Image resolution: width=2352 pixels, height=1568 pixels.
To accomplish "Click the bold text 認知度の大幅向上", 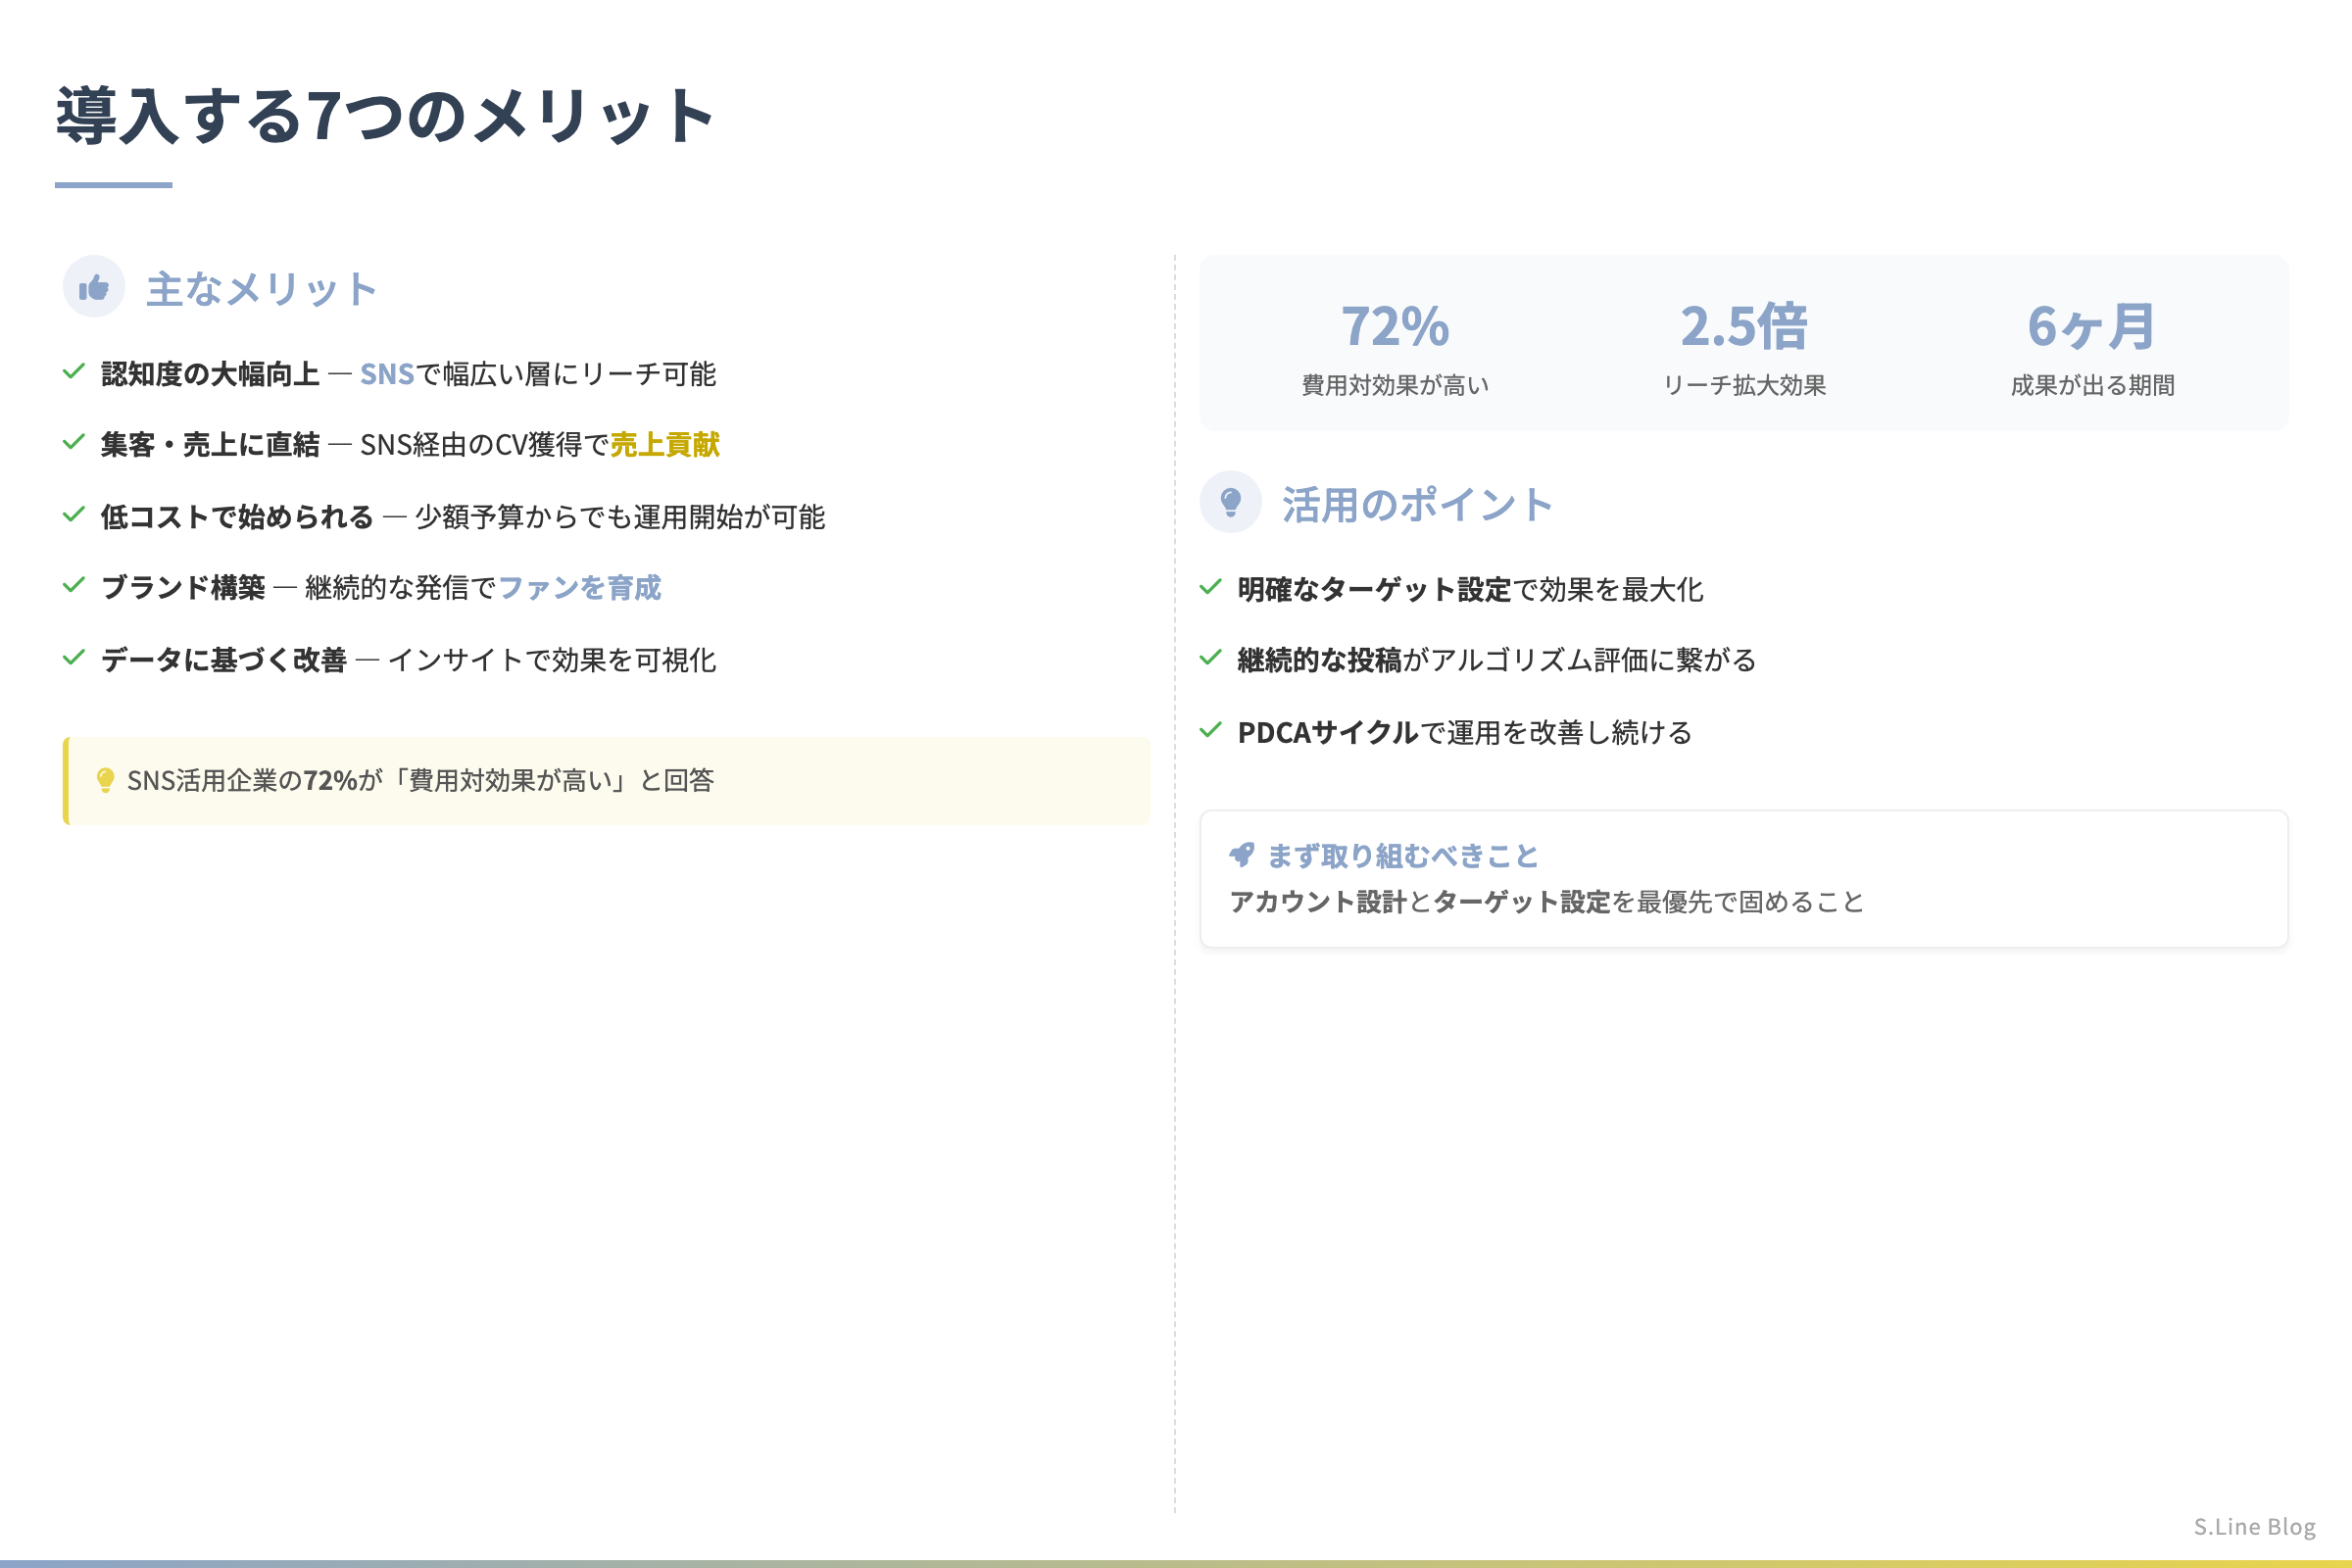I will point(210,374).
